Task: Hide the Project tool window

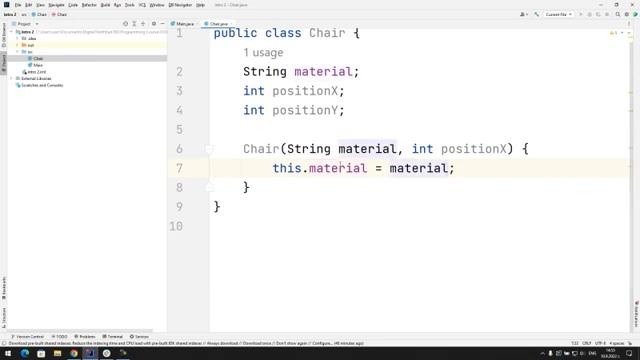Action: pos(162,24)
